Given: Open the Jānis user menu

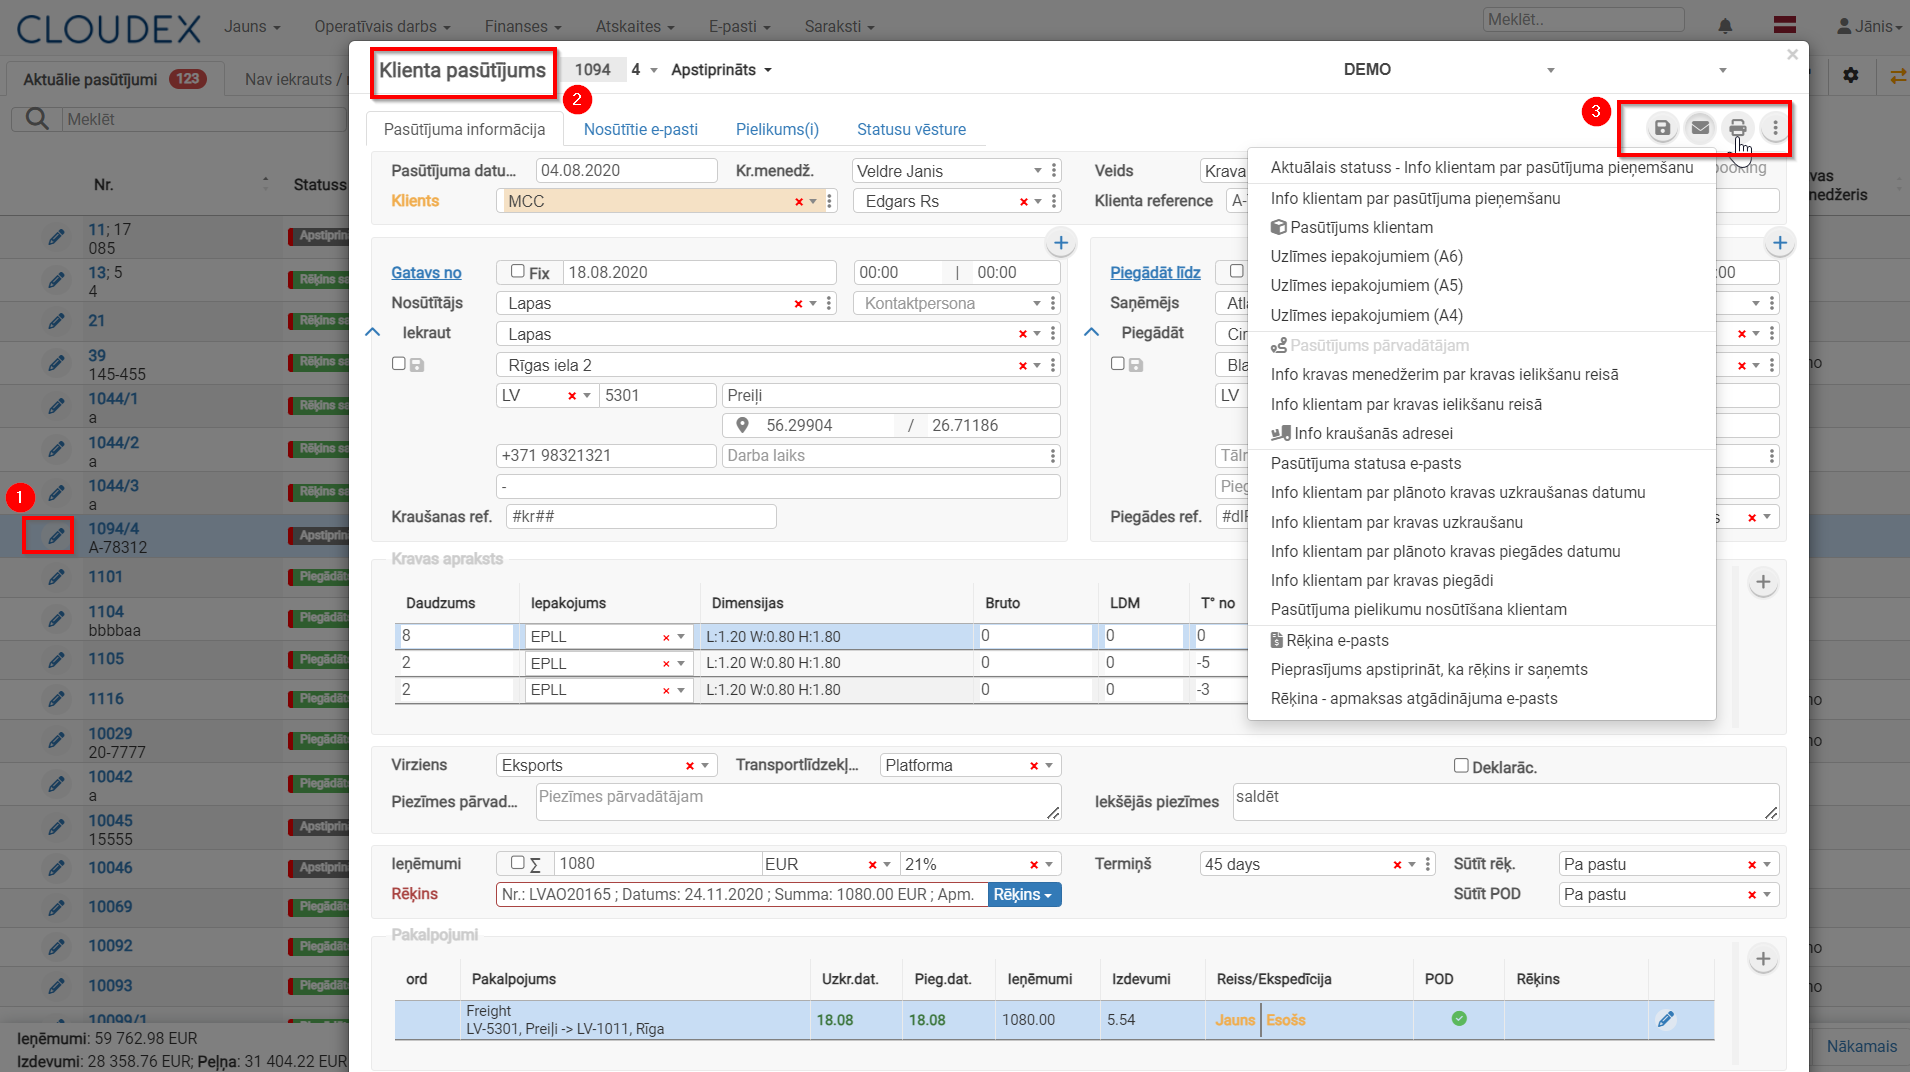Looking at the screenshot, I should pyautogui.click(x=1870, y=27).
